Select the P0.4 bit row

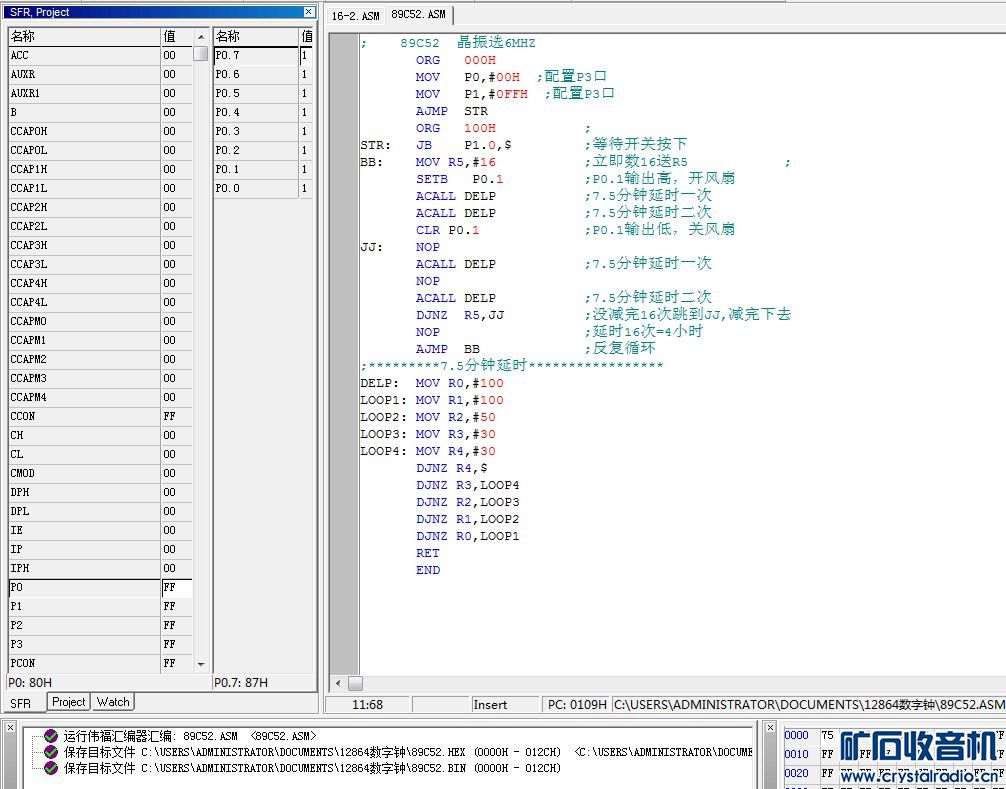click(263, 112)
